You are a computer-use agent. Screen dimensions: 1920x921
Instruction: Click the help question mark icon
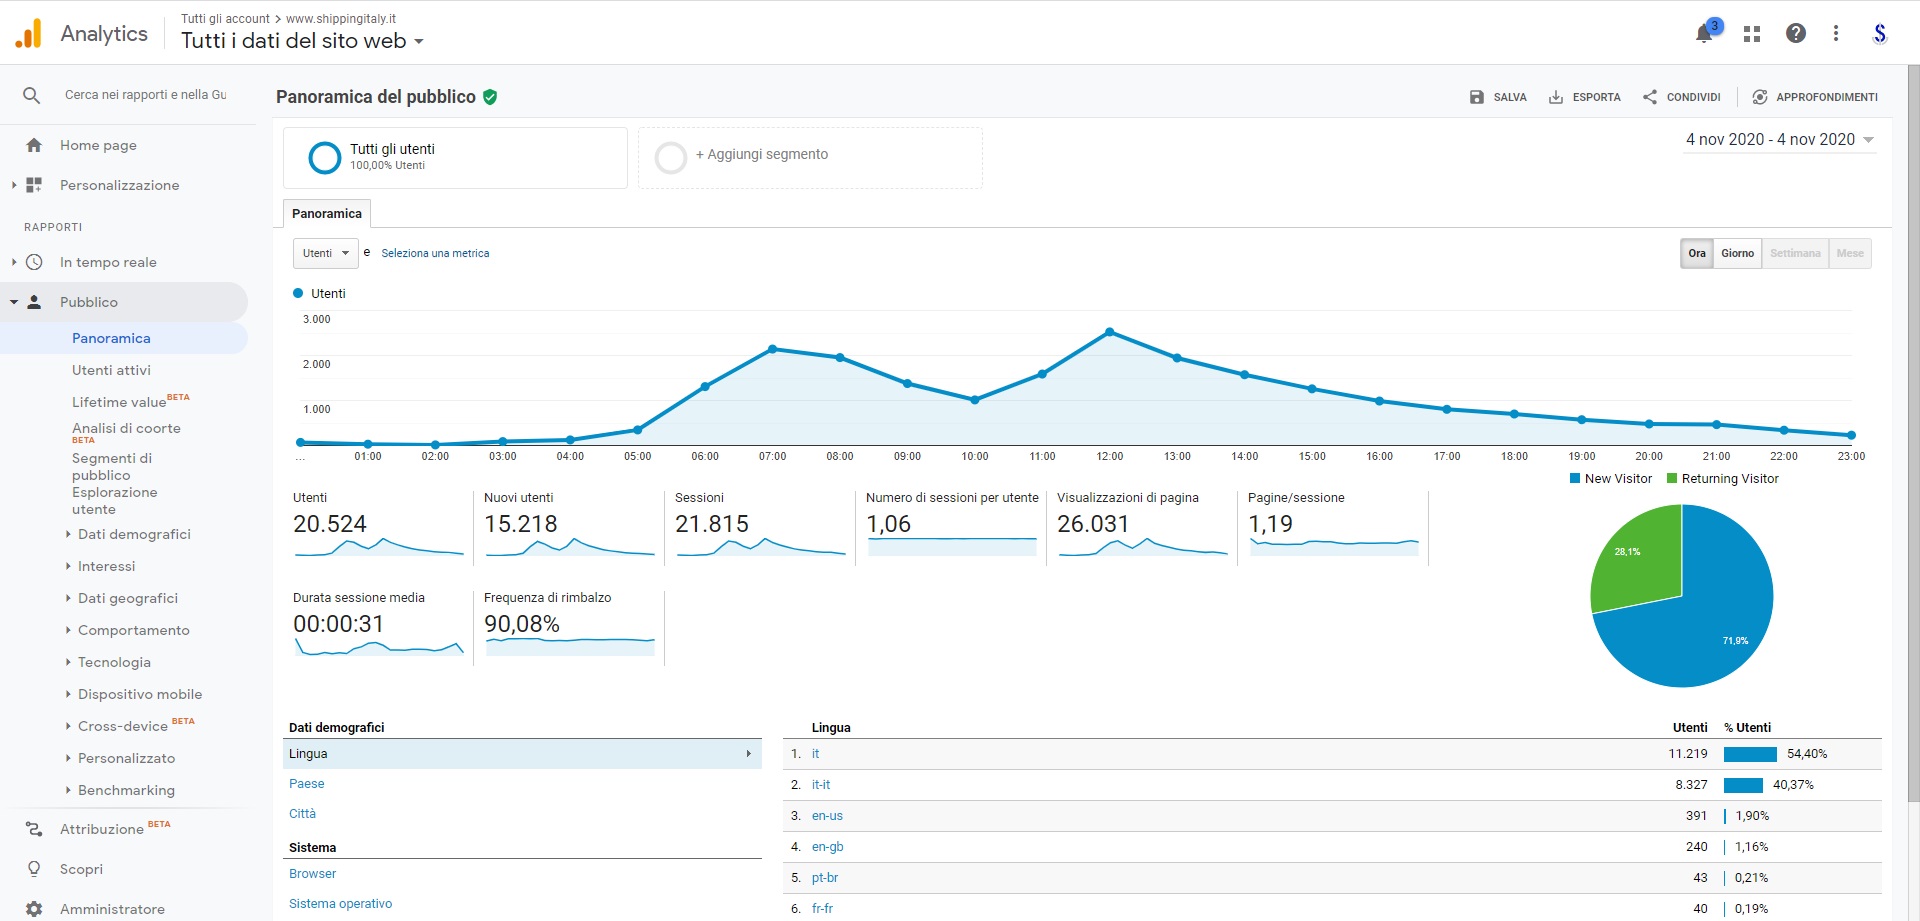[x=1795, y=34]
